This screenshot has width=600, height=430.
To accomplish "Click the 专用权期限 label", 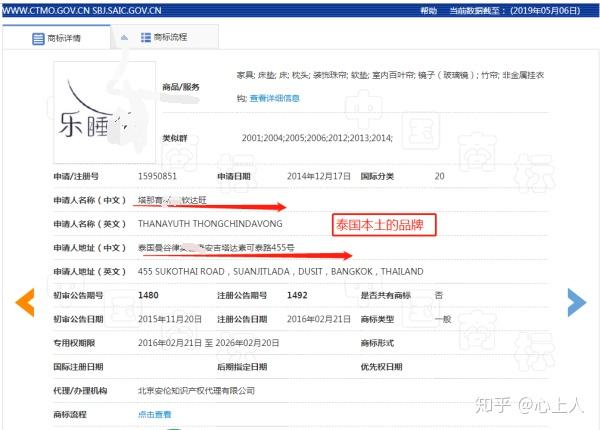I will point(74,343).
